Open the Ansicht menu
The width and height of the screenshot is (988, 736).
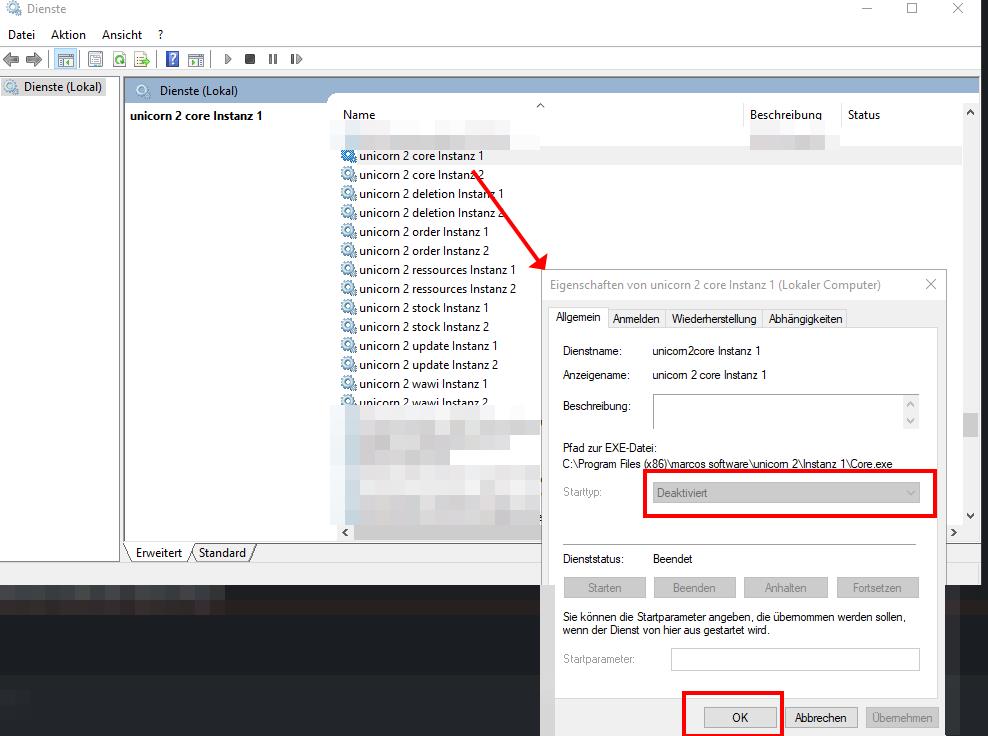(x=122, y=35)
